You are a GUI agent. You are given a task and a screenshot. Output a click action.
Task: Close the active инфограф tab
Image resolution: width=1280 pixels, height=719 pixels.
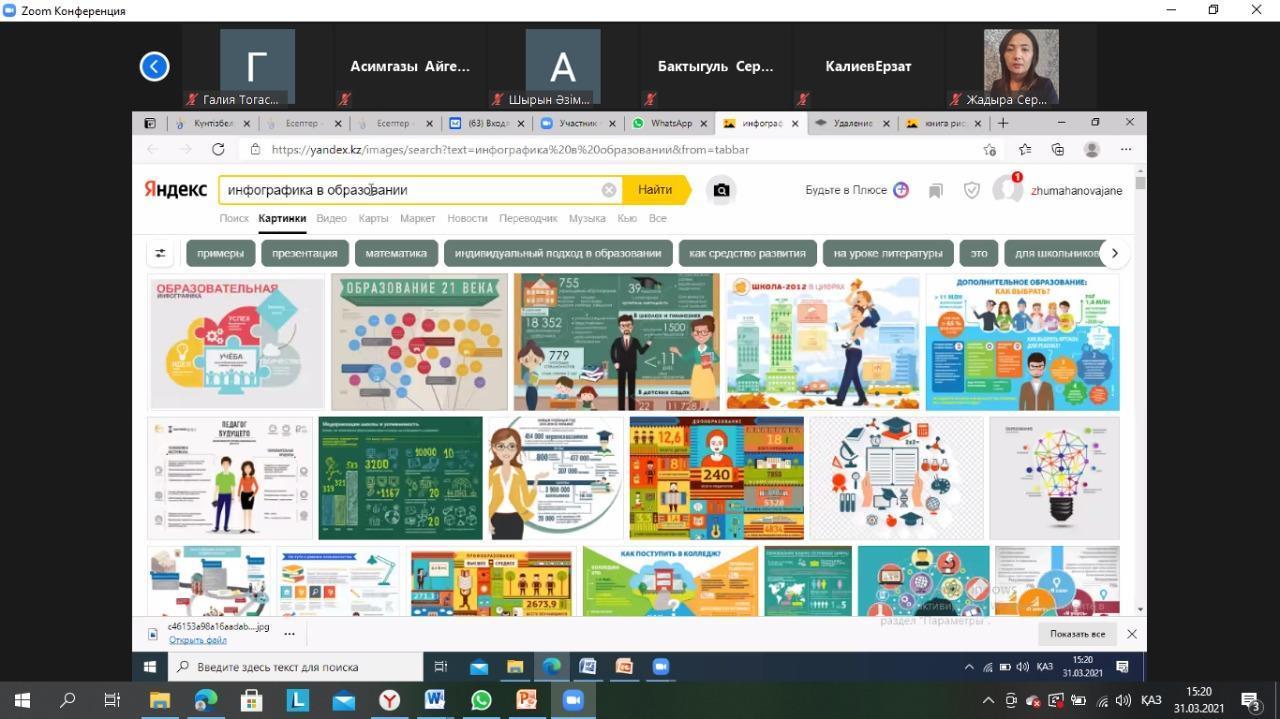[796, 124]
